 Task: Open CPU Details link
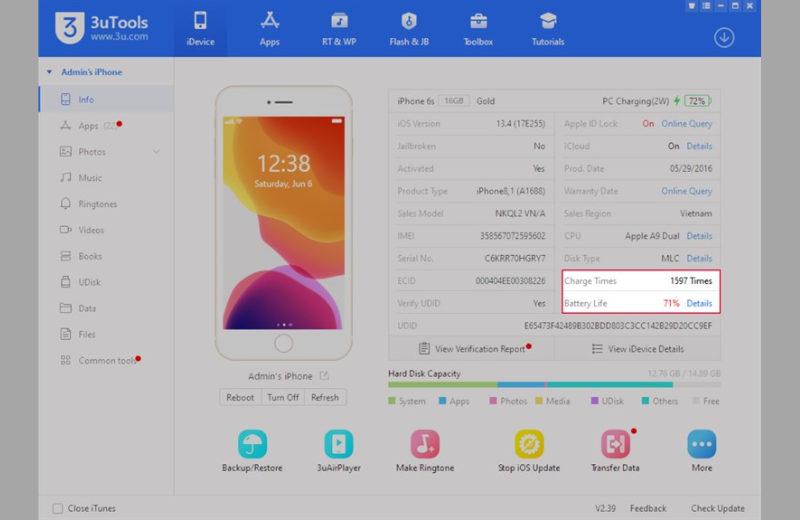[x=699, y=236]
